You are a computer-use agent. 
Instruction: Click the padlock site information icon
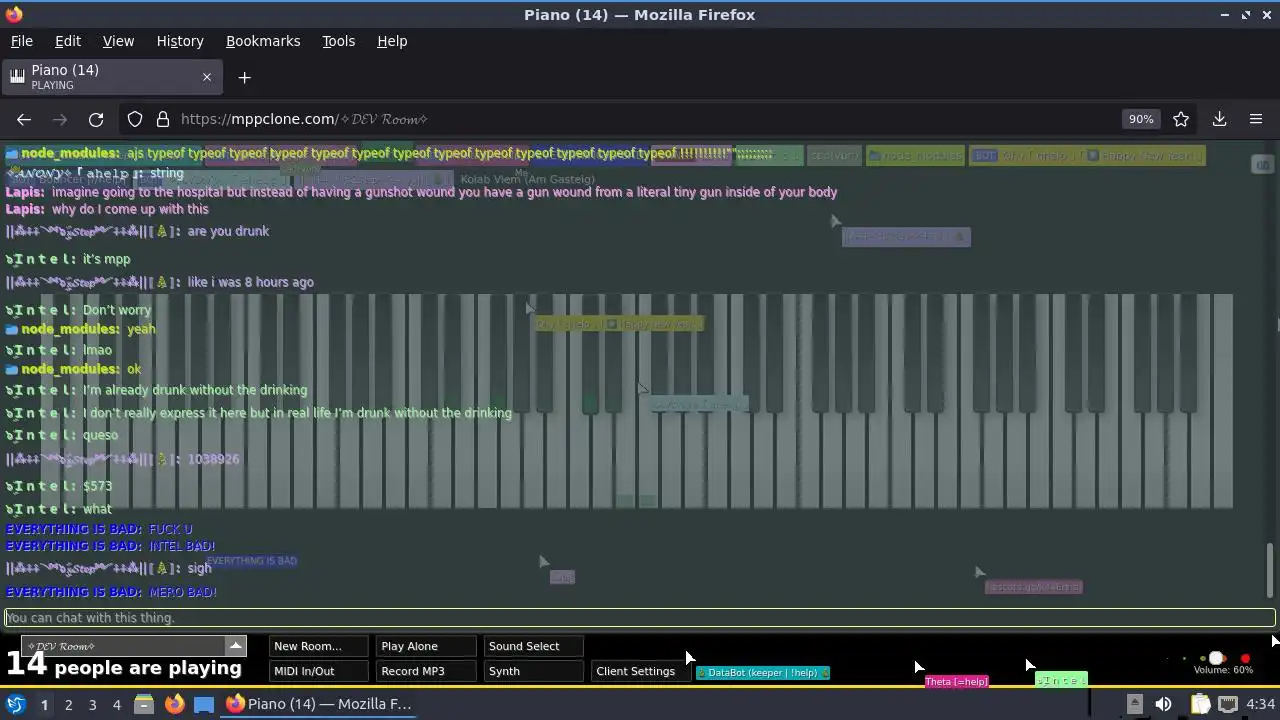[x=162, y=119]
